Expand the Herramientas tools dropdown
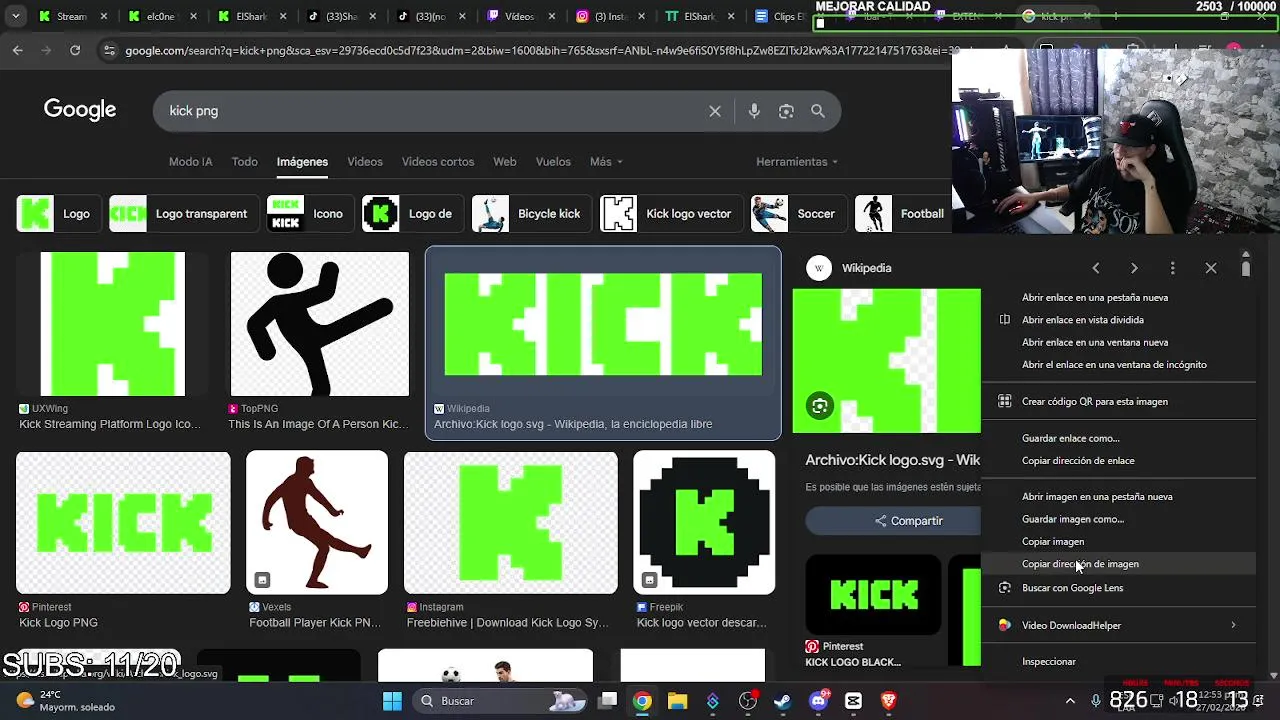 pos(797,162)
